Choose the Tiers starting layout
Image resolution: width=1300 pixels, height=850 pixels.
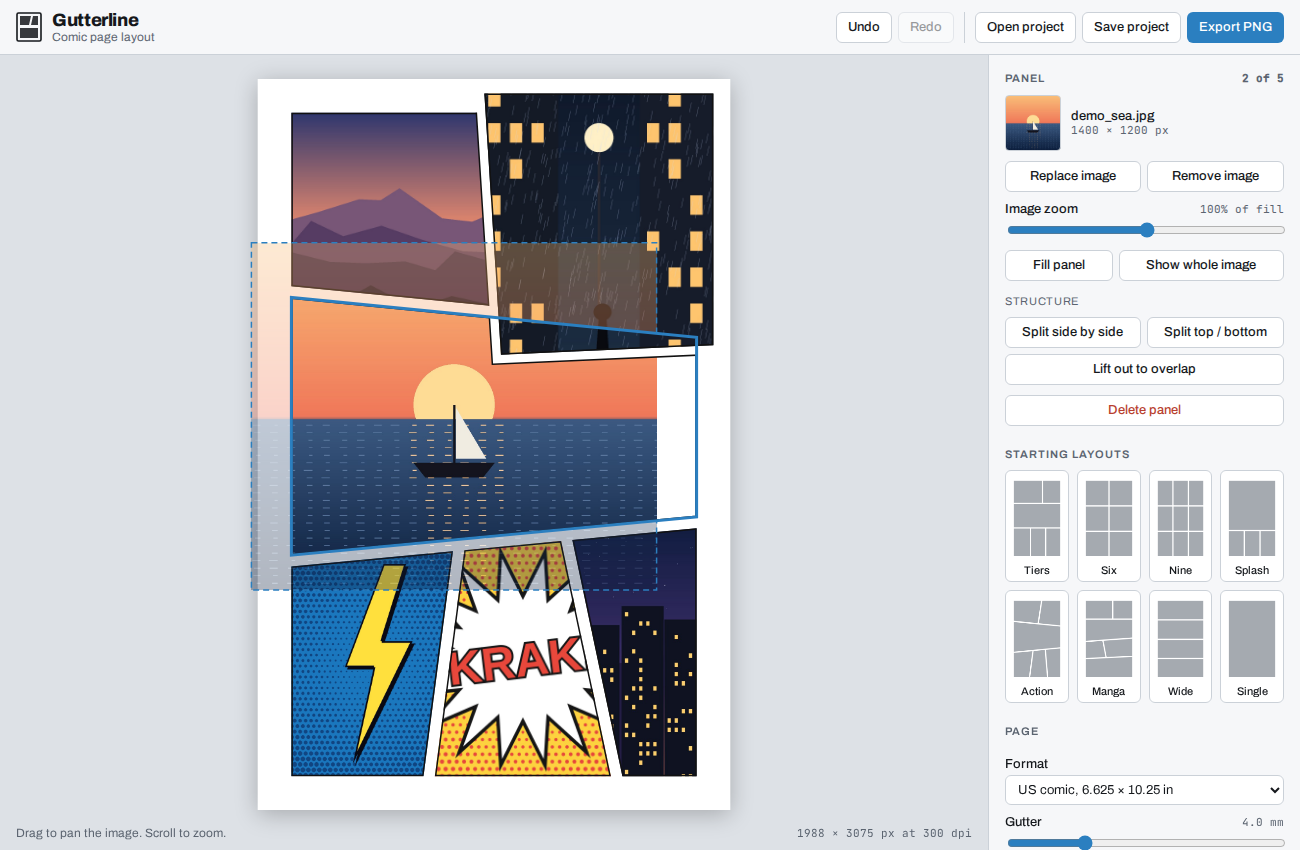coord(1037,526)
